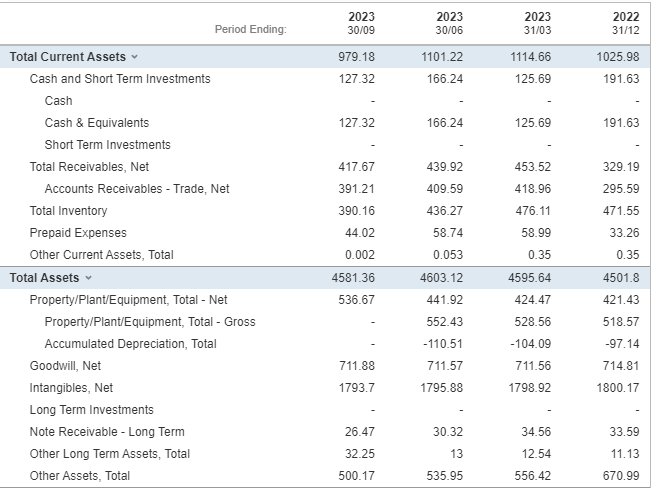Select Property/Plant/Equipment, Total - Net label
This screenshot has height=488, width=653.
128,300
